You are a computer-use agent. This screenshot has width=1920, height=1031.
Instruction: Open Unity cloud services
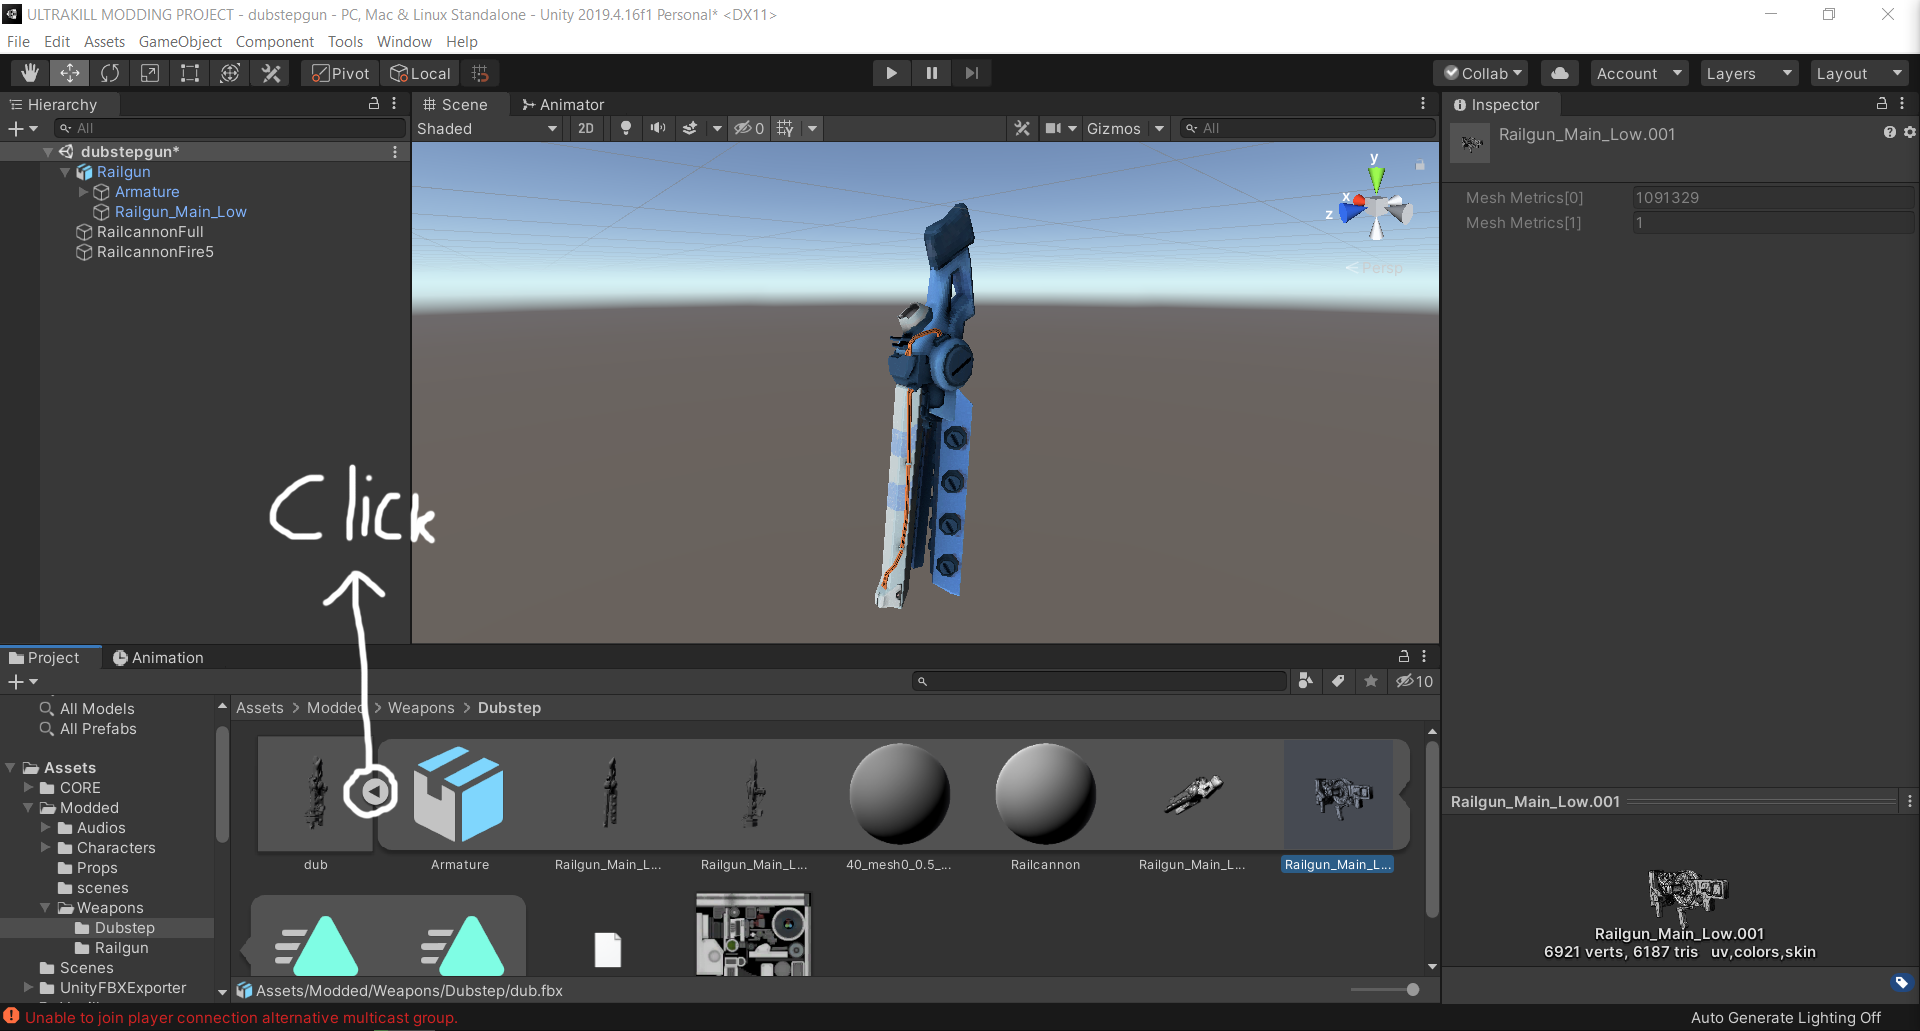[1560, 73]
